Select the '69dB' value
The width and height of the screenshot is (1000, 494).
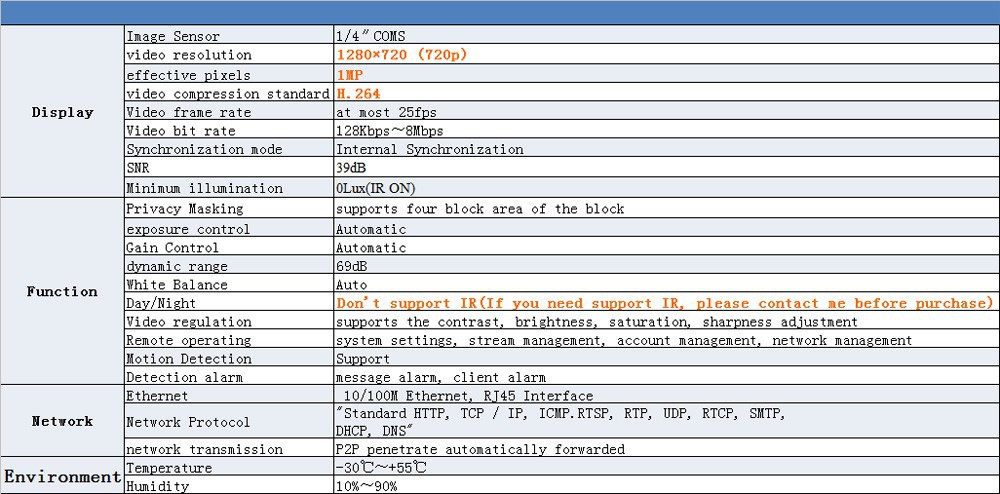pos(351,266)
